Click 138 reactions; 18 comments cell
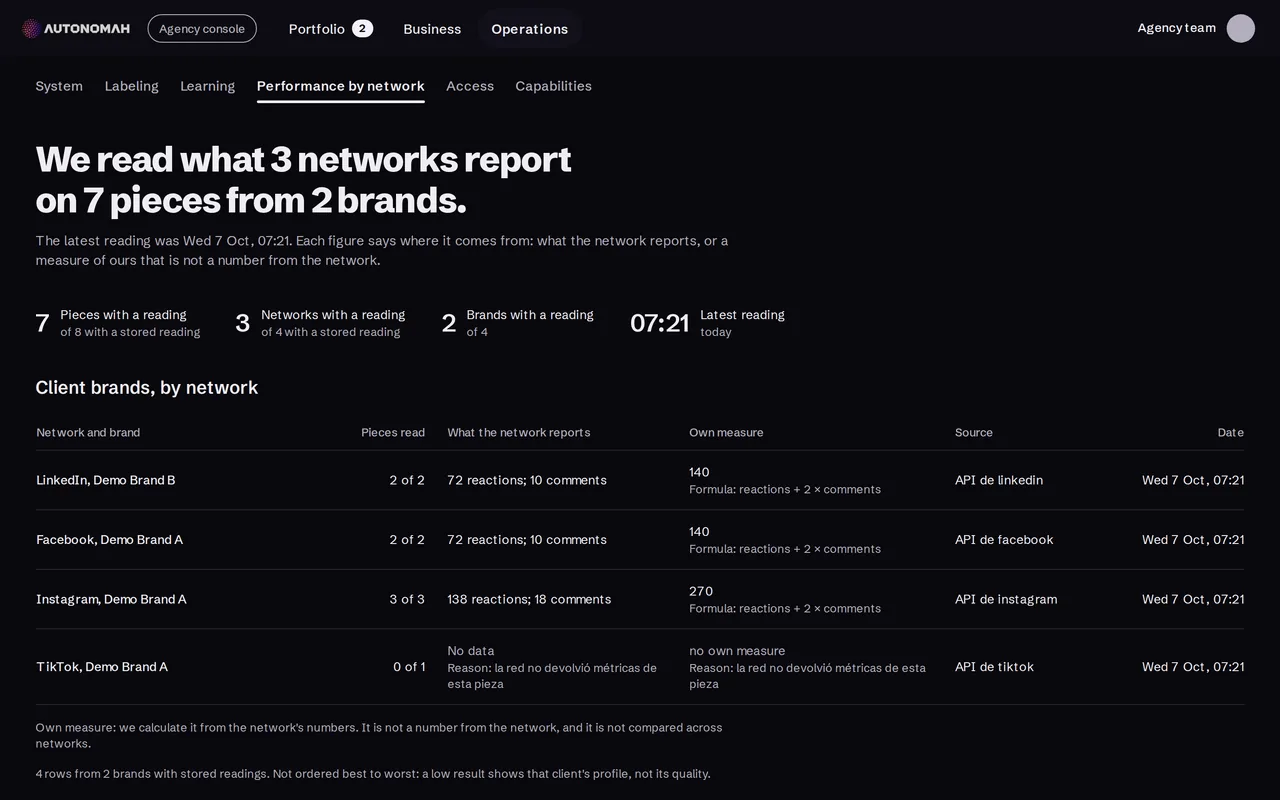Image resolution: width=1280 pixels, height=800 pixels. click(529, 599)
